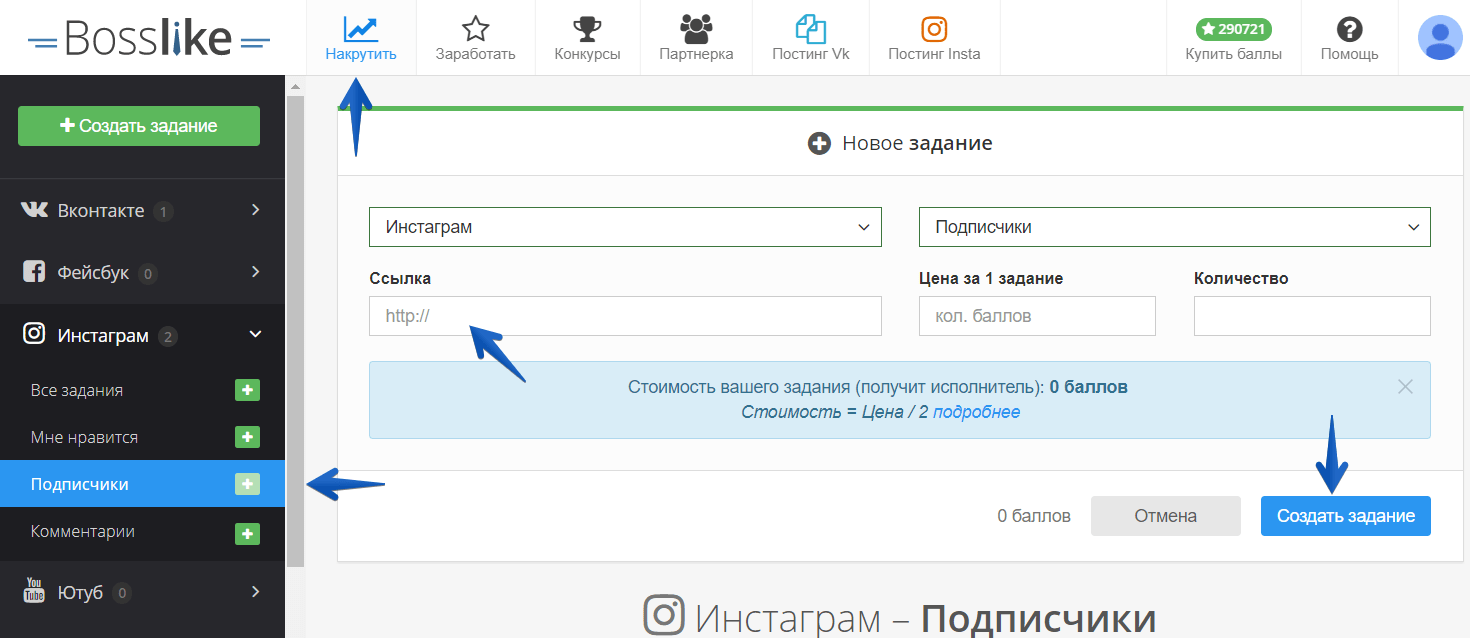Click the Партнерка tab label

pyautogui.click(x=696, y=54)
